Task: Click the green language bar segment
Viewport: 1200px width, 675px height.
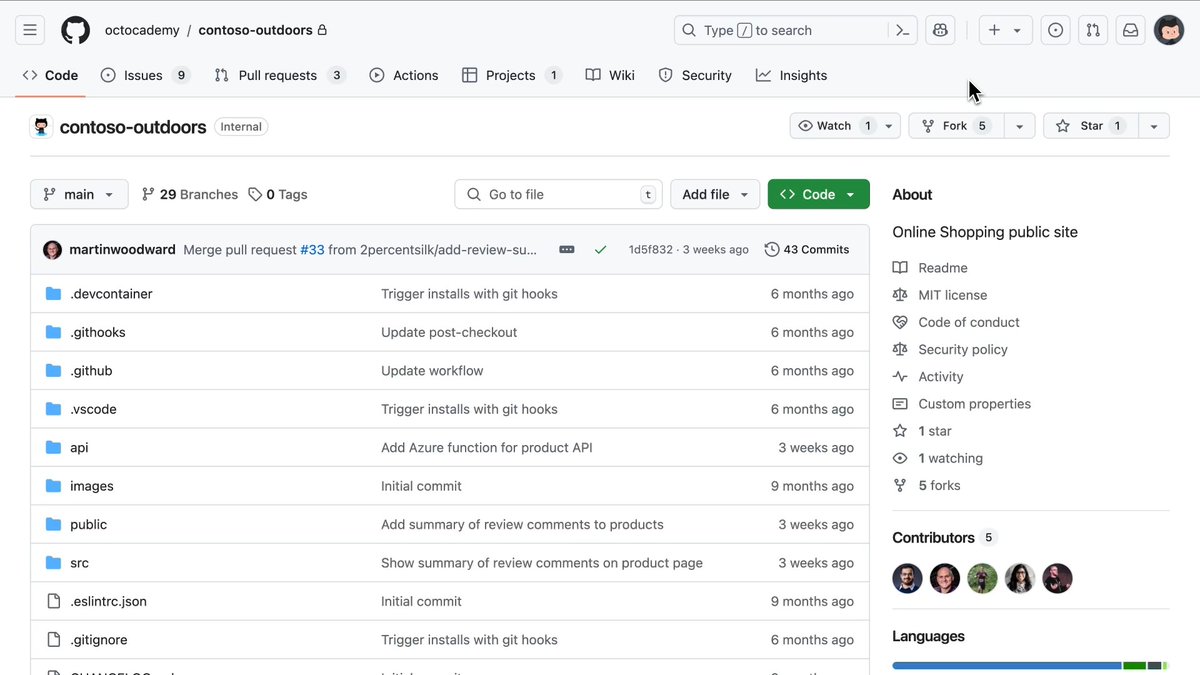Action: [x=1134, y=665]
